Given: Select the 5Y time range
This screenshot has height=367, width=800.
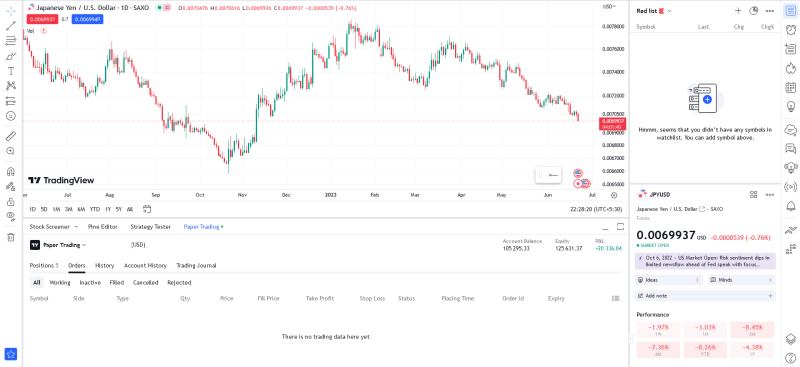Looking at the screenshot, I should pos(118,209).
